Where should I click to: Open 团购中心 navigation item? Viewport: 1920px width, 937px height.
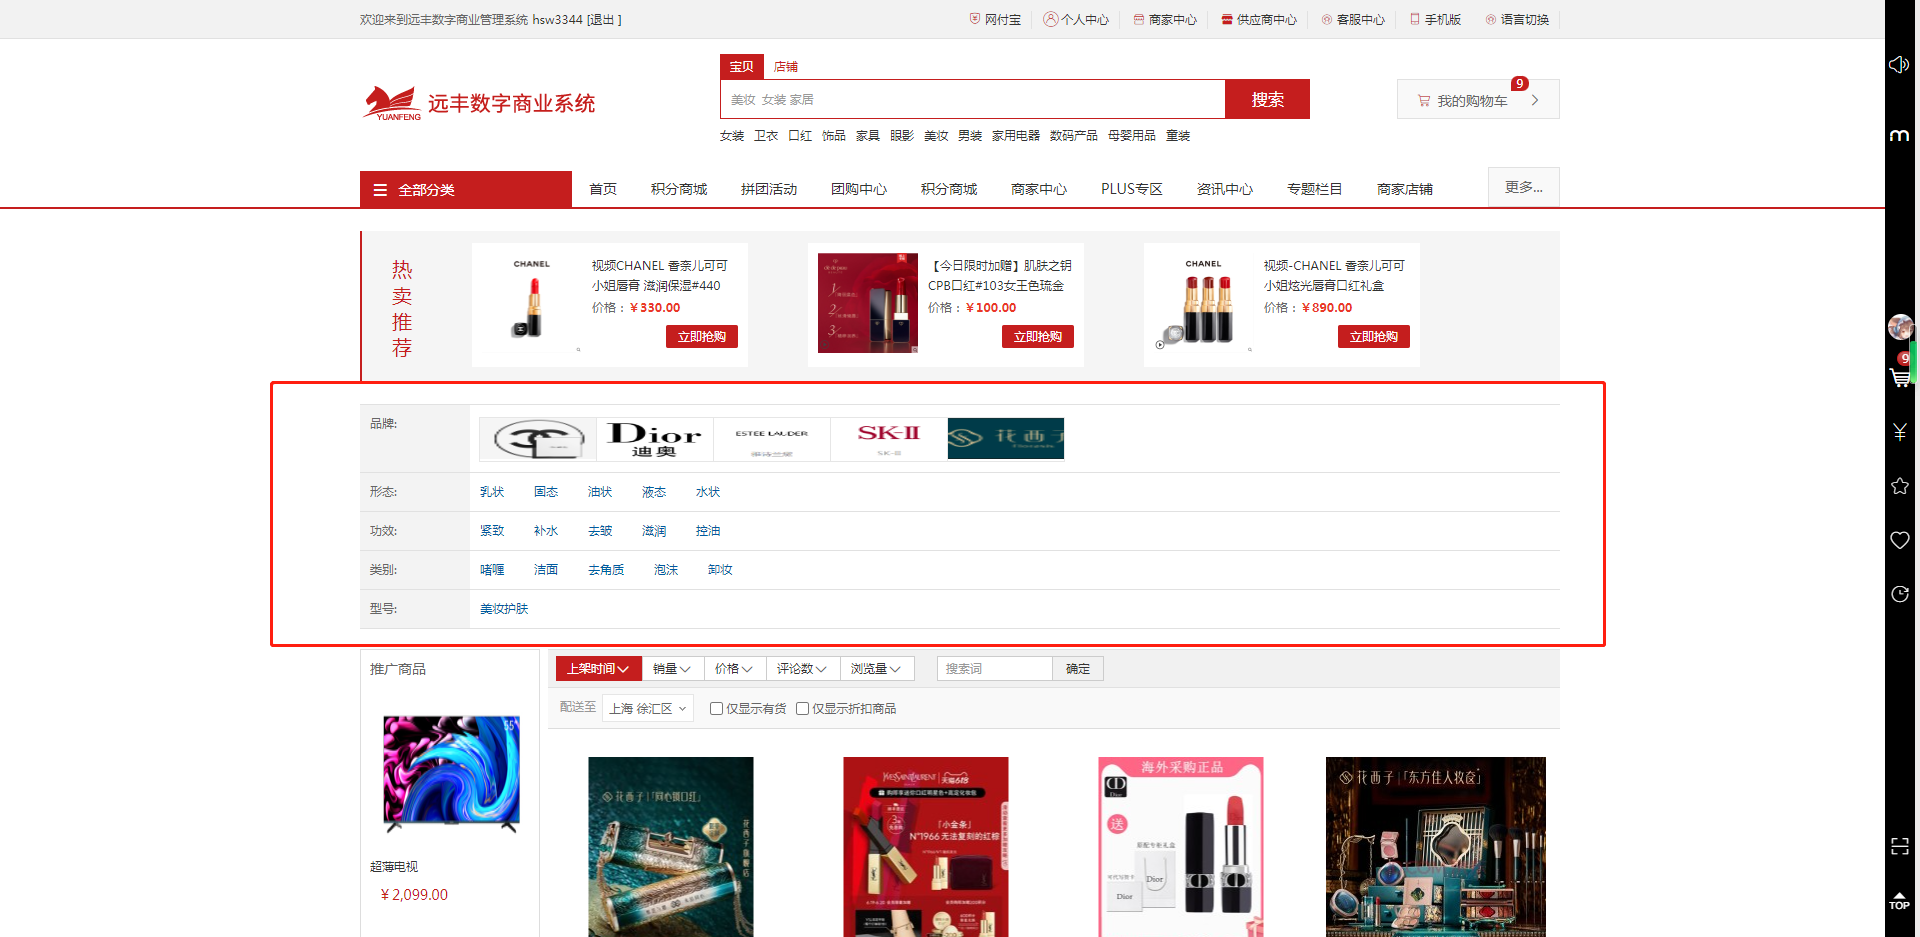(x=859, y=189)
